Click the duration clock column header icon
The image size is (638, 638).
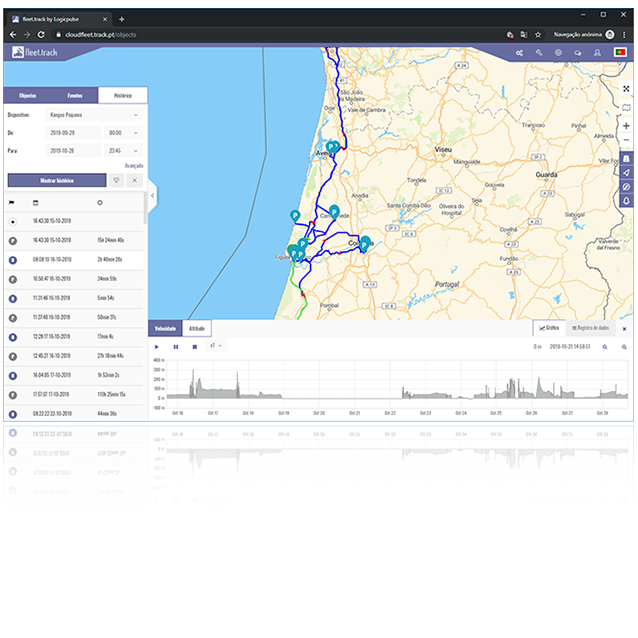(x=100, y=203)
